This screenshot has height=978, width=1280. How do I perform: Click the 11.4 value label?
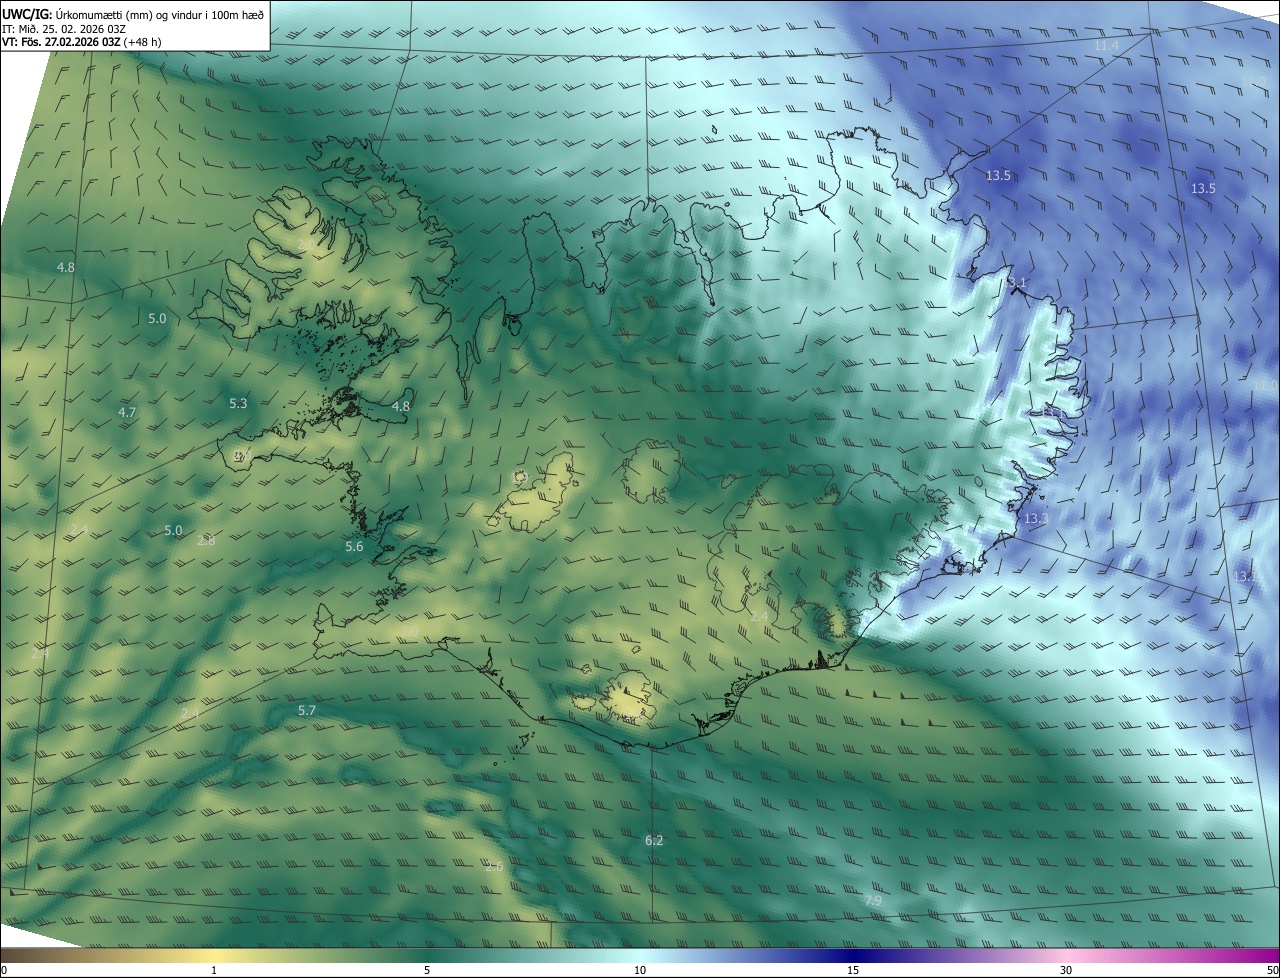pyautogui.click(x=1106, y=46)
